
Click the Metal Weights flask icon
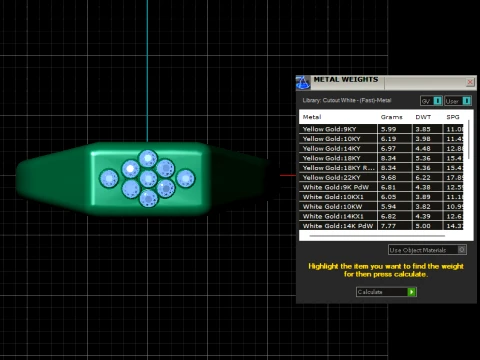[303, 83]
